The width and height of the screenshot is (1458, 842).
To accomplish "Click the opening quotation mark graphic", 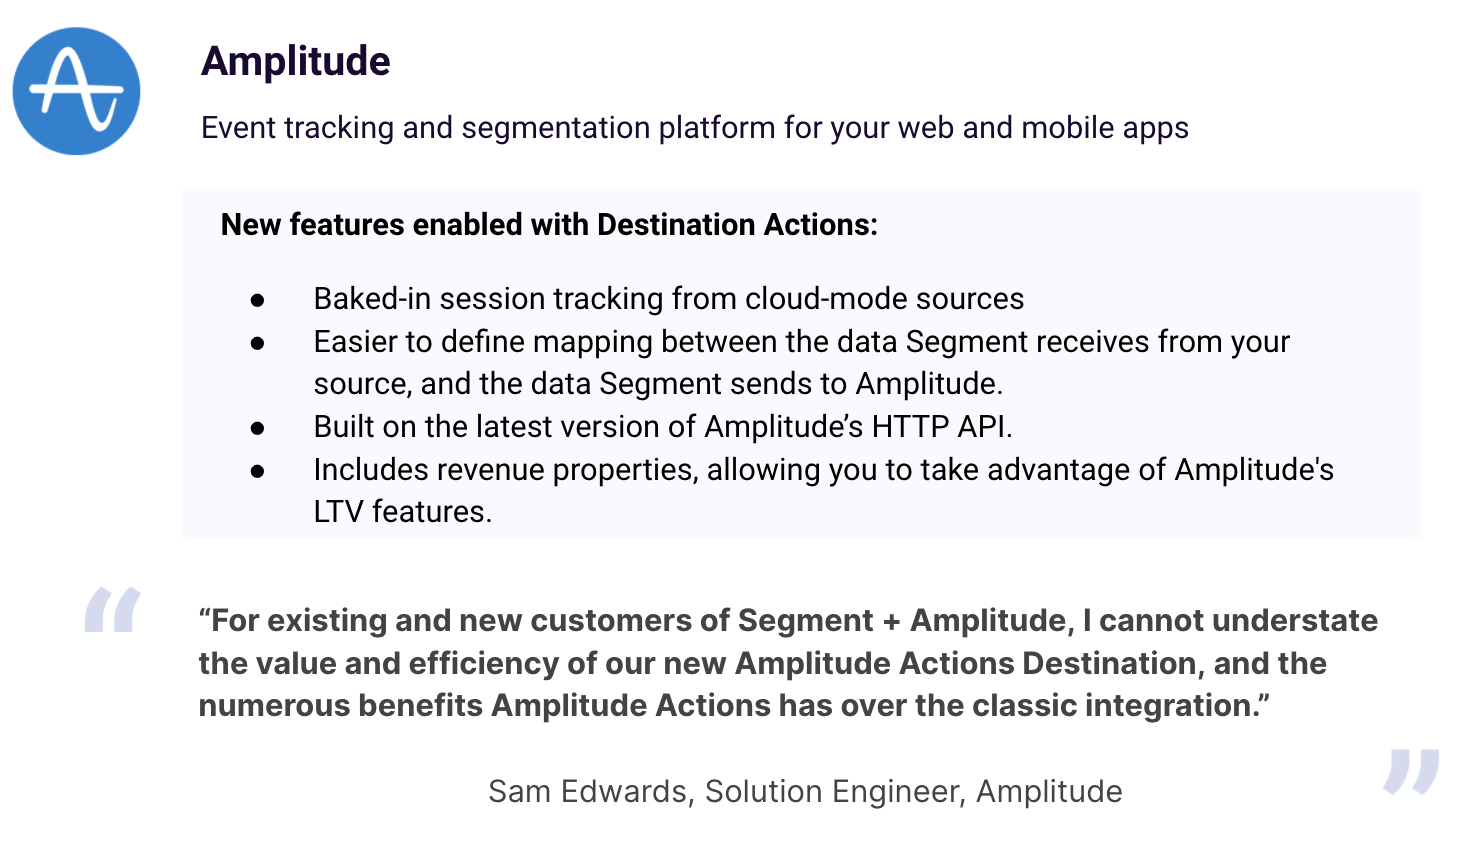I will pyautogui.click(x=112, y=610).
